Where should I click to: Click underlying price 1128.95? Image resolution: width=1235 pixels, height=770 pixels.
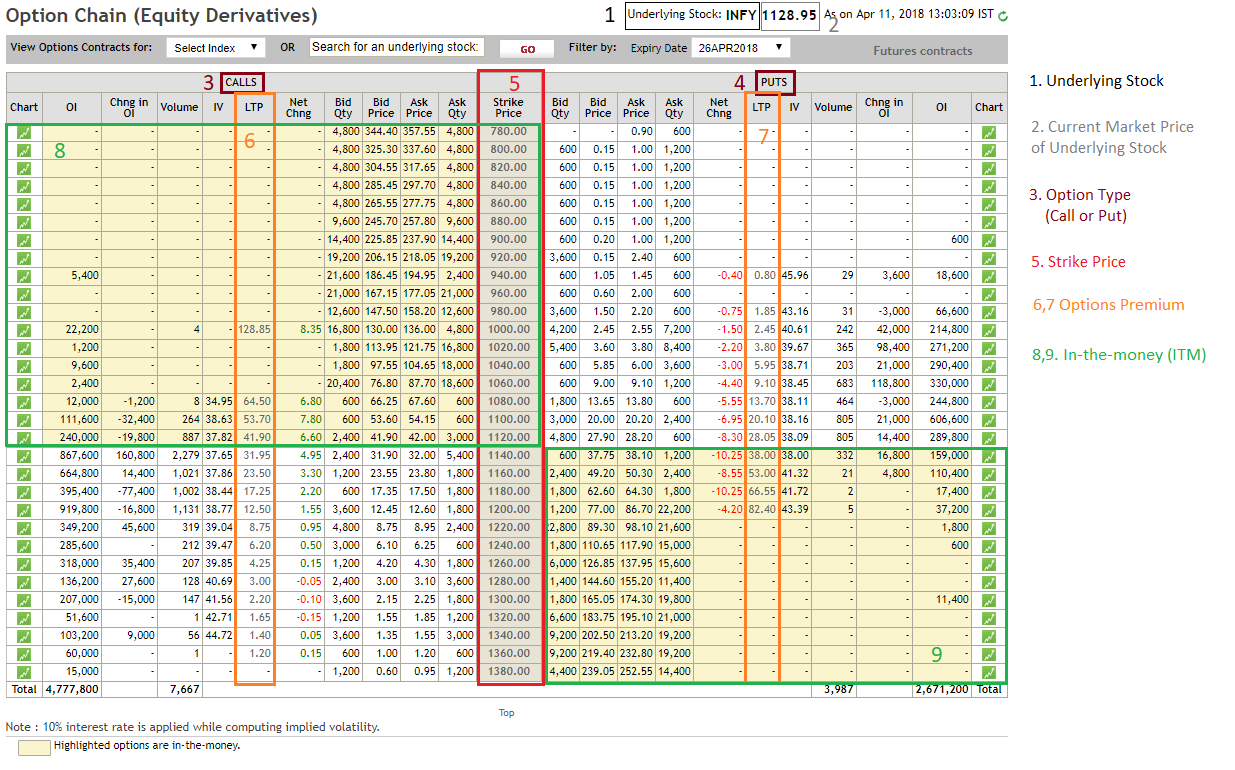click(x=790, y=16)
